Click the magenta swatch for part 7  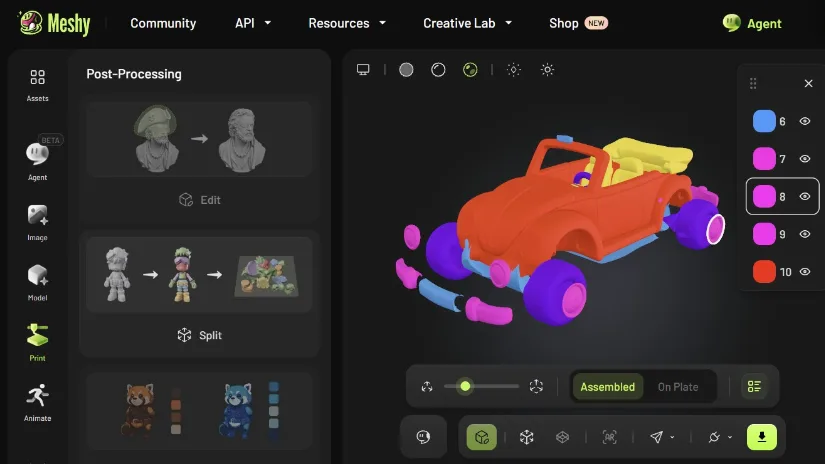click(764, 159)
